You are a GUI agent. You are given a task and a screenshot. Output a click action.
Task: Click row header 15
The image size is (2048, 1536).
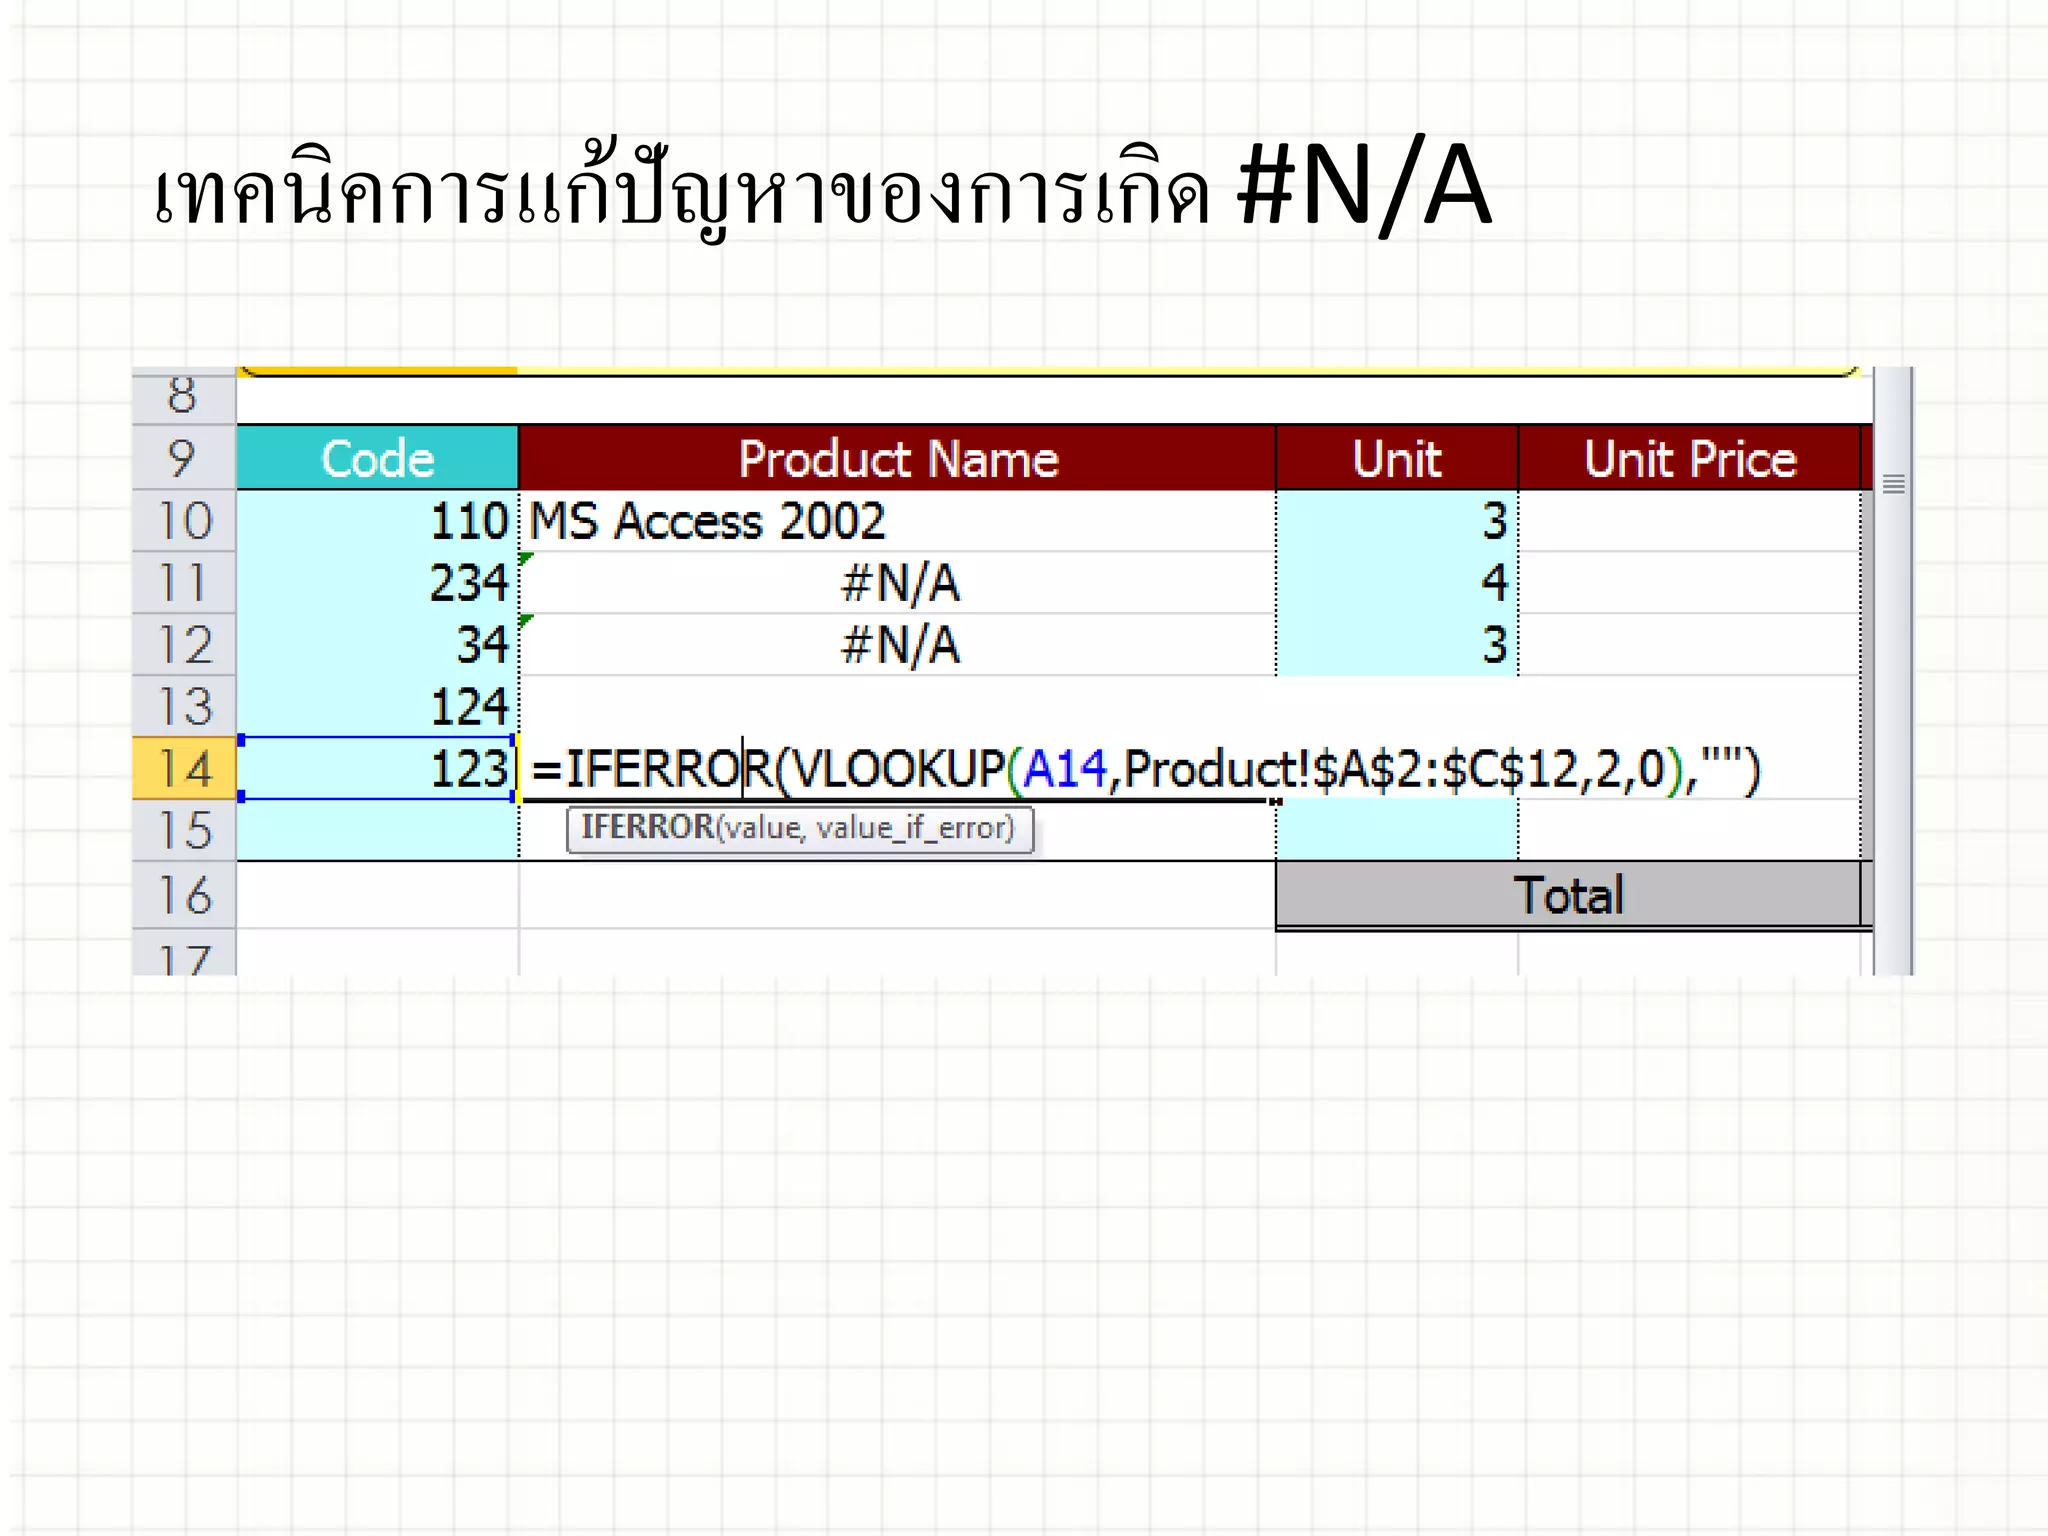pyautogui.click(x=184, y=830)
